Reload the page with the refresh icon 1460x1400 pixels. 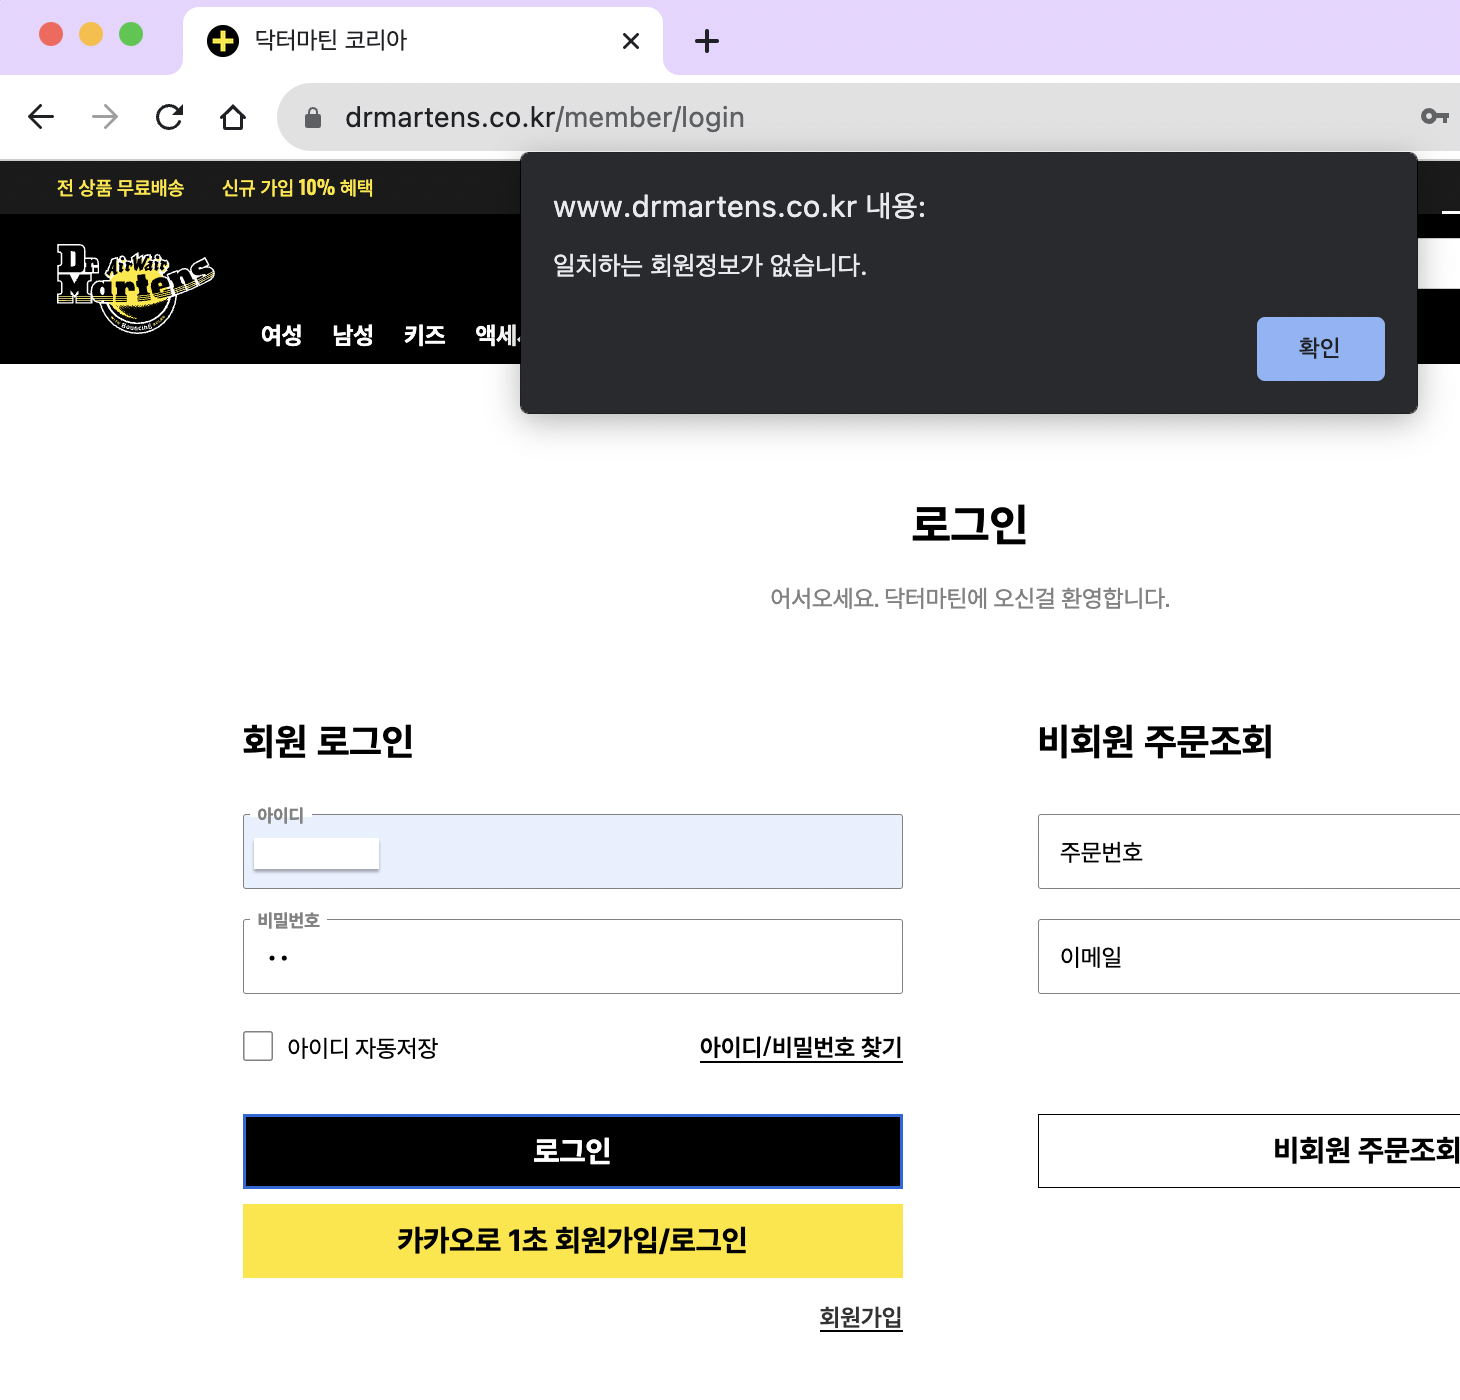[169, 117]
